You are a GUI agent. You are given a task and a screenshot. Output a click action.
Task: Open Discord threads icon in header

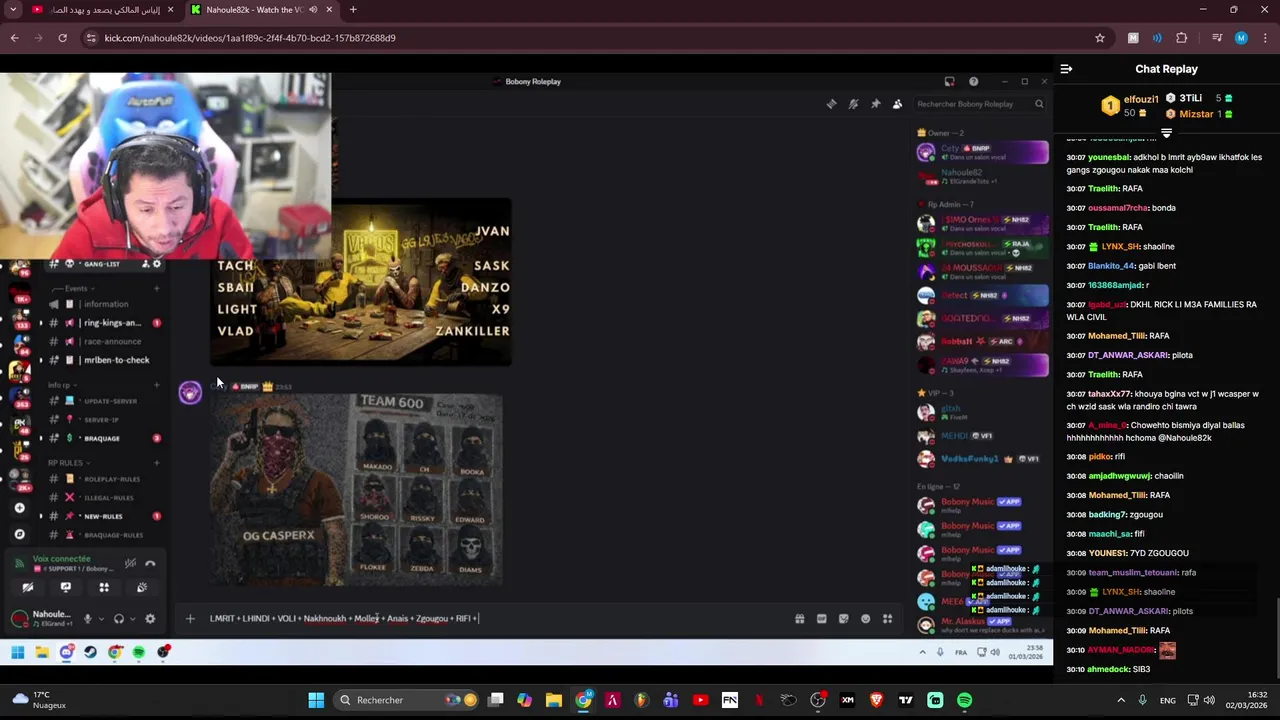832,104
